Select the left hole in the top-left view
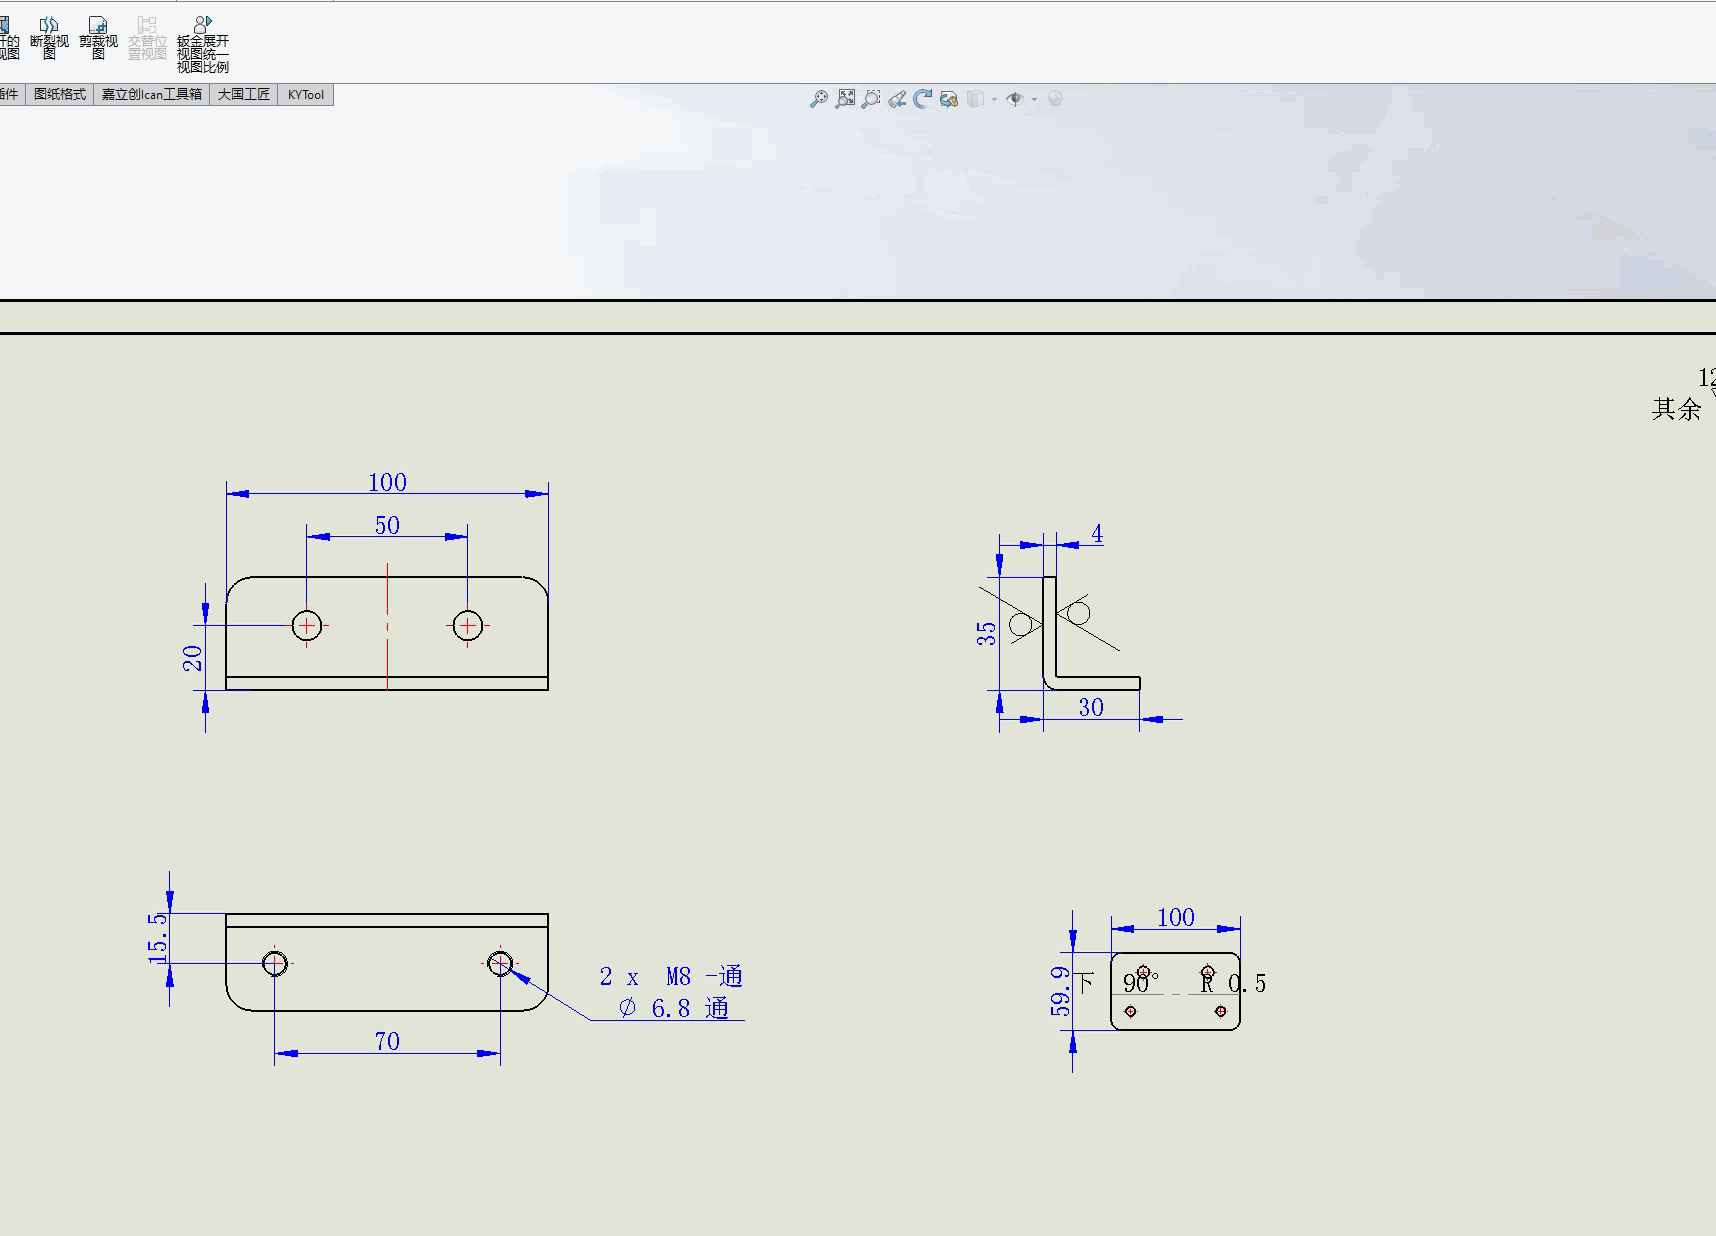Viewport: 1716px width, 1236px height. (307, 626)
